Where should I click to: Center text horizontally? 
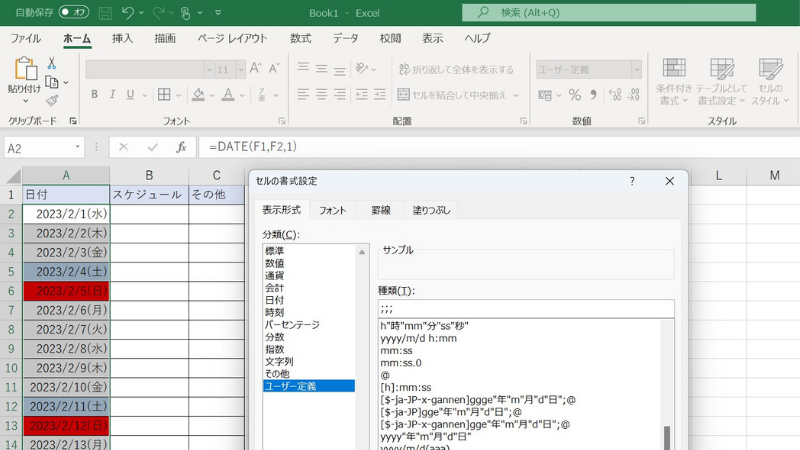pos(321,94)
